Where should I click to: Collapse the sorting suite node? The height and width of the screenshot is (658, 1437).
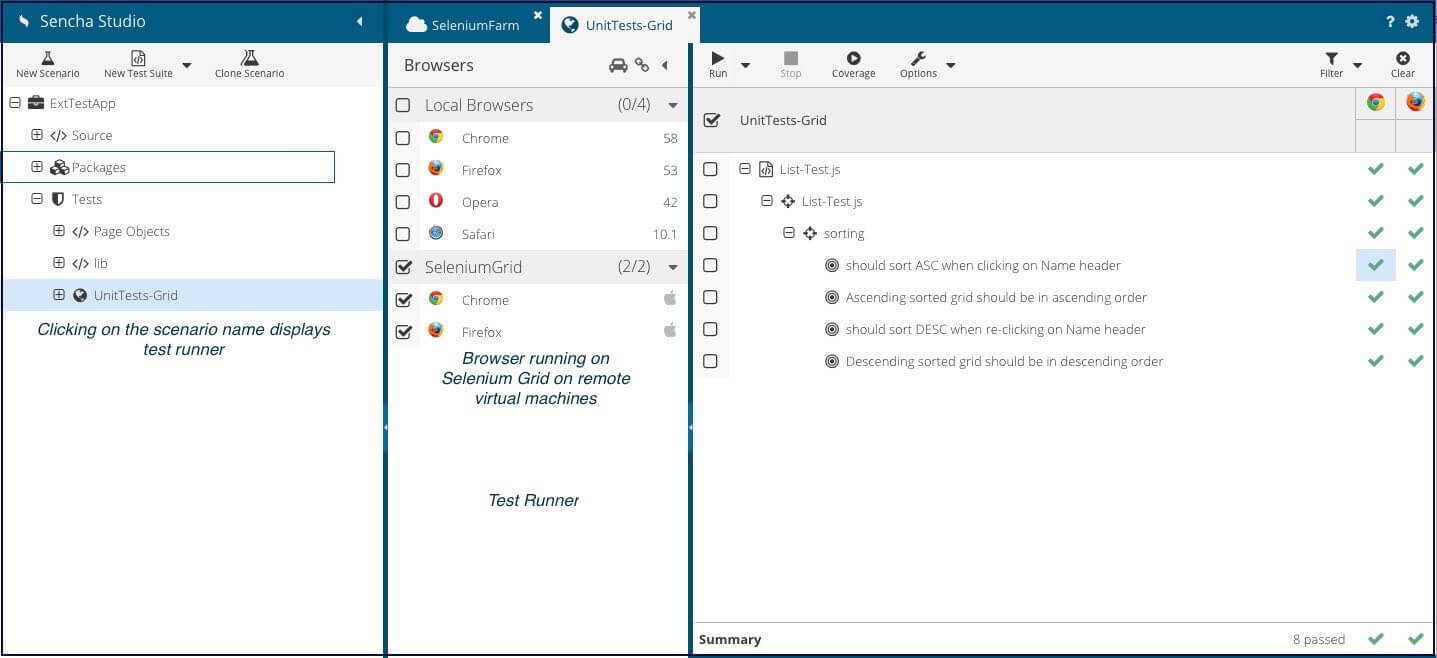(x=789, y=233)
